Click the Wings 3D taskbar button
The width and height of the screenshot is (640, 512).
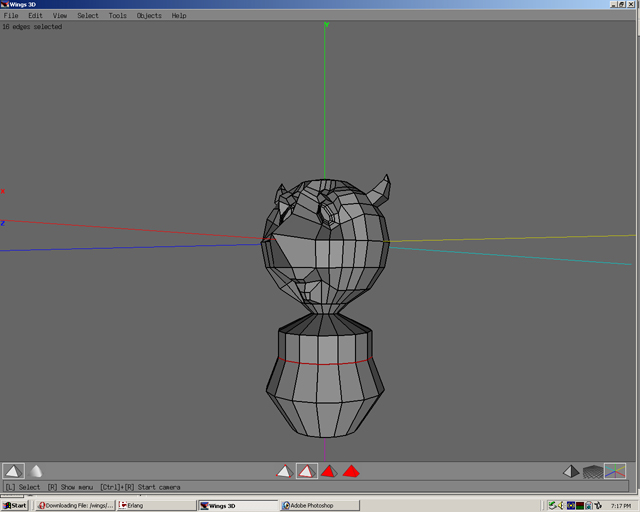tap(238, 505)
